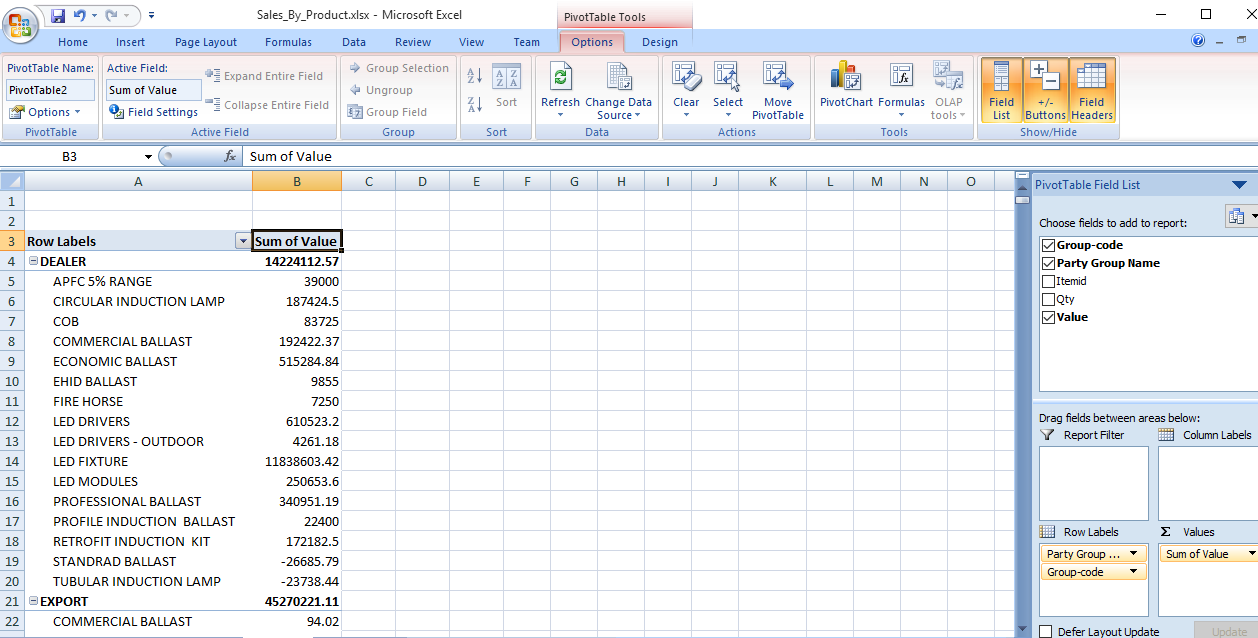
Task: Refresh the PivotTable data
Action: coord(560,90)
